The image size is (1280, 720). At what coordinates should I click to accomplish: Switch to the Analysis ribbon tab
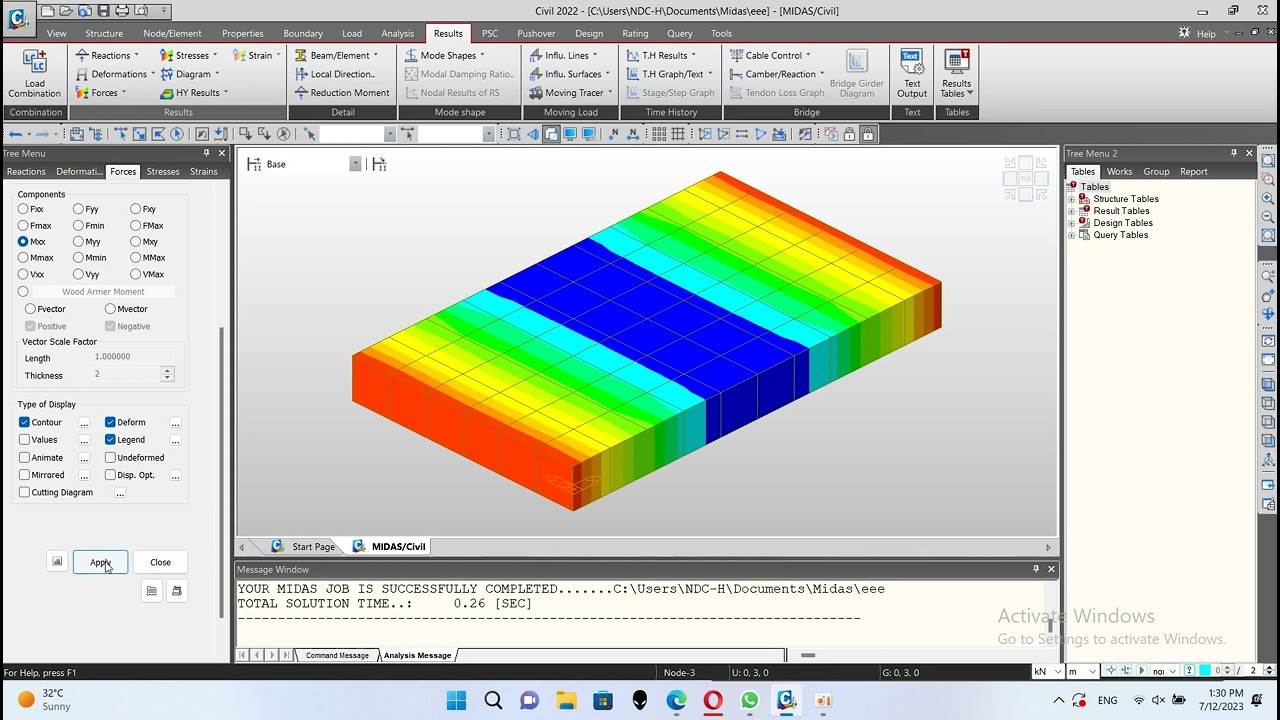[397, 33]
